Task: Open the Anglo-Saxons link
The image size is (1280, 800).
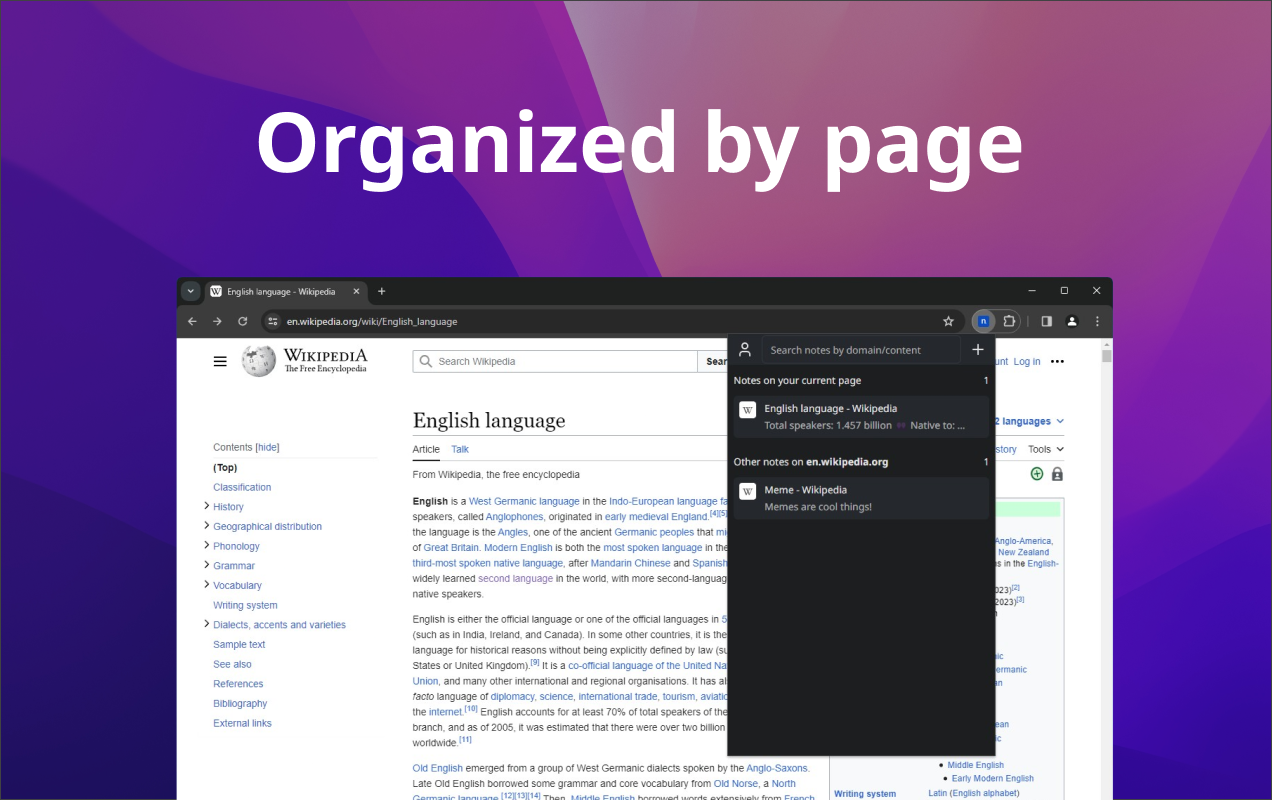Action: tap(777, 768)
